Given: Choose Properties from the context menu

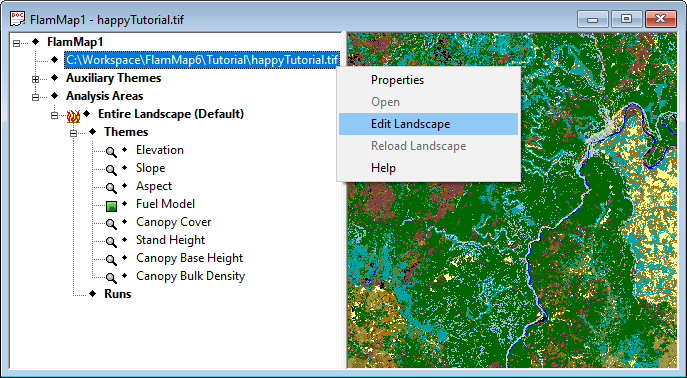Looking at the screenshot, I should tap(428, 80).
